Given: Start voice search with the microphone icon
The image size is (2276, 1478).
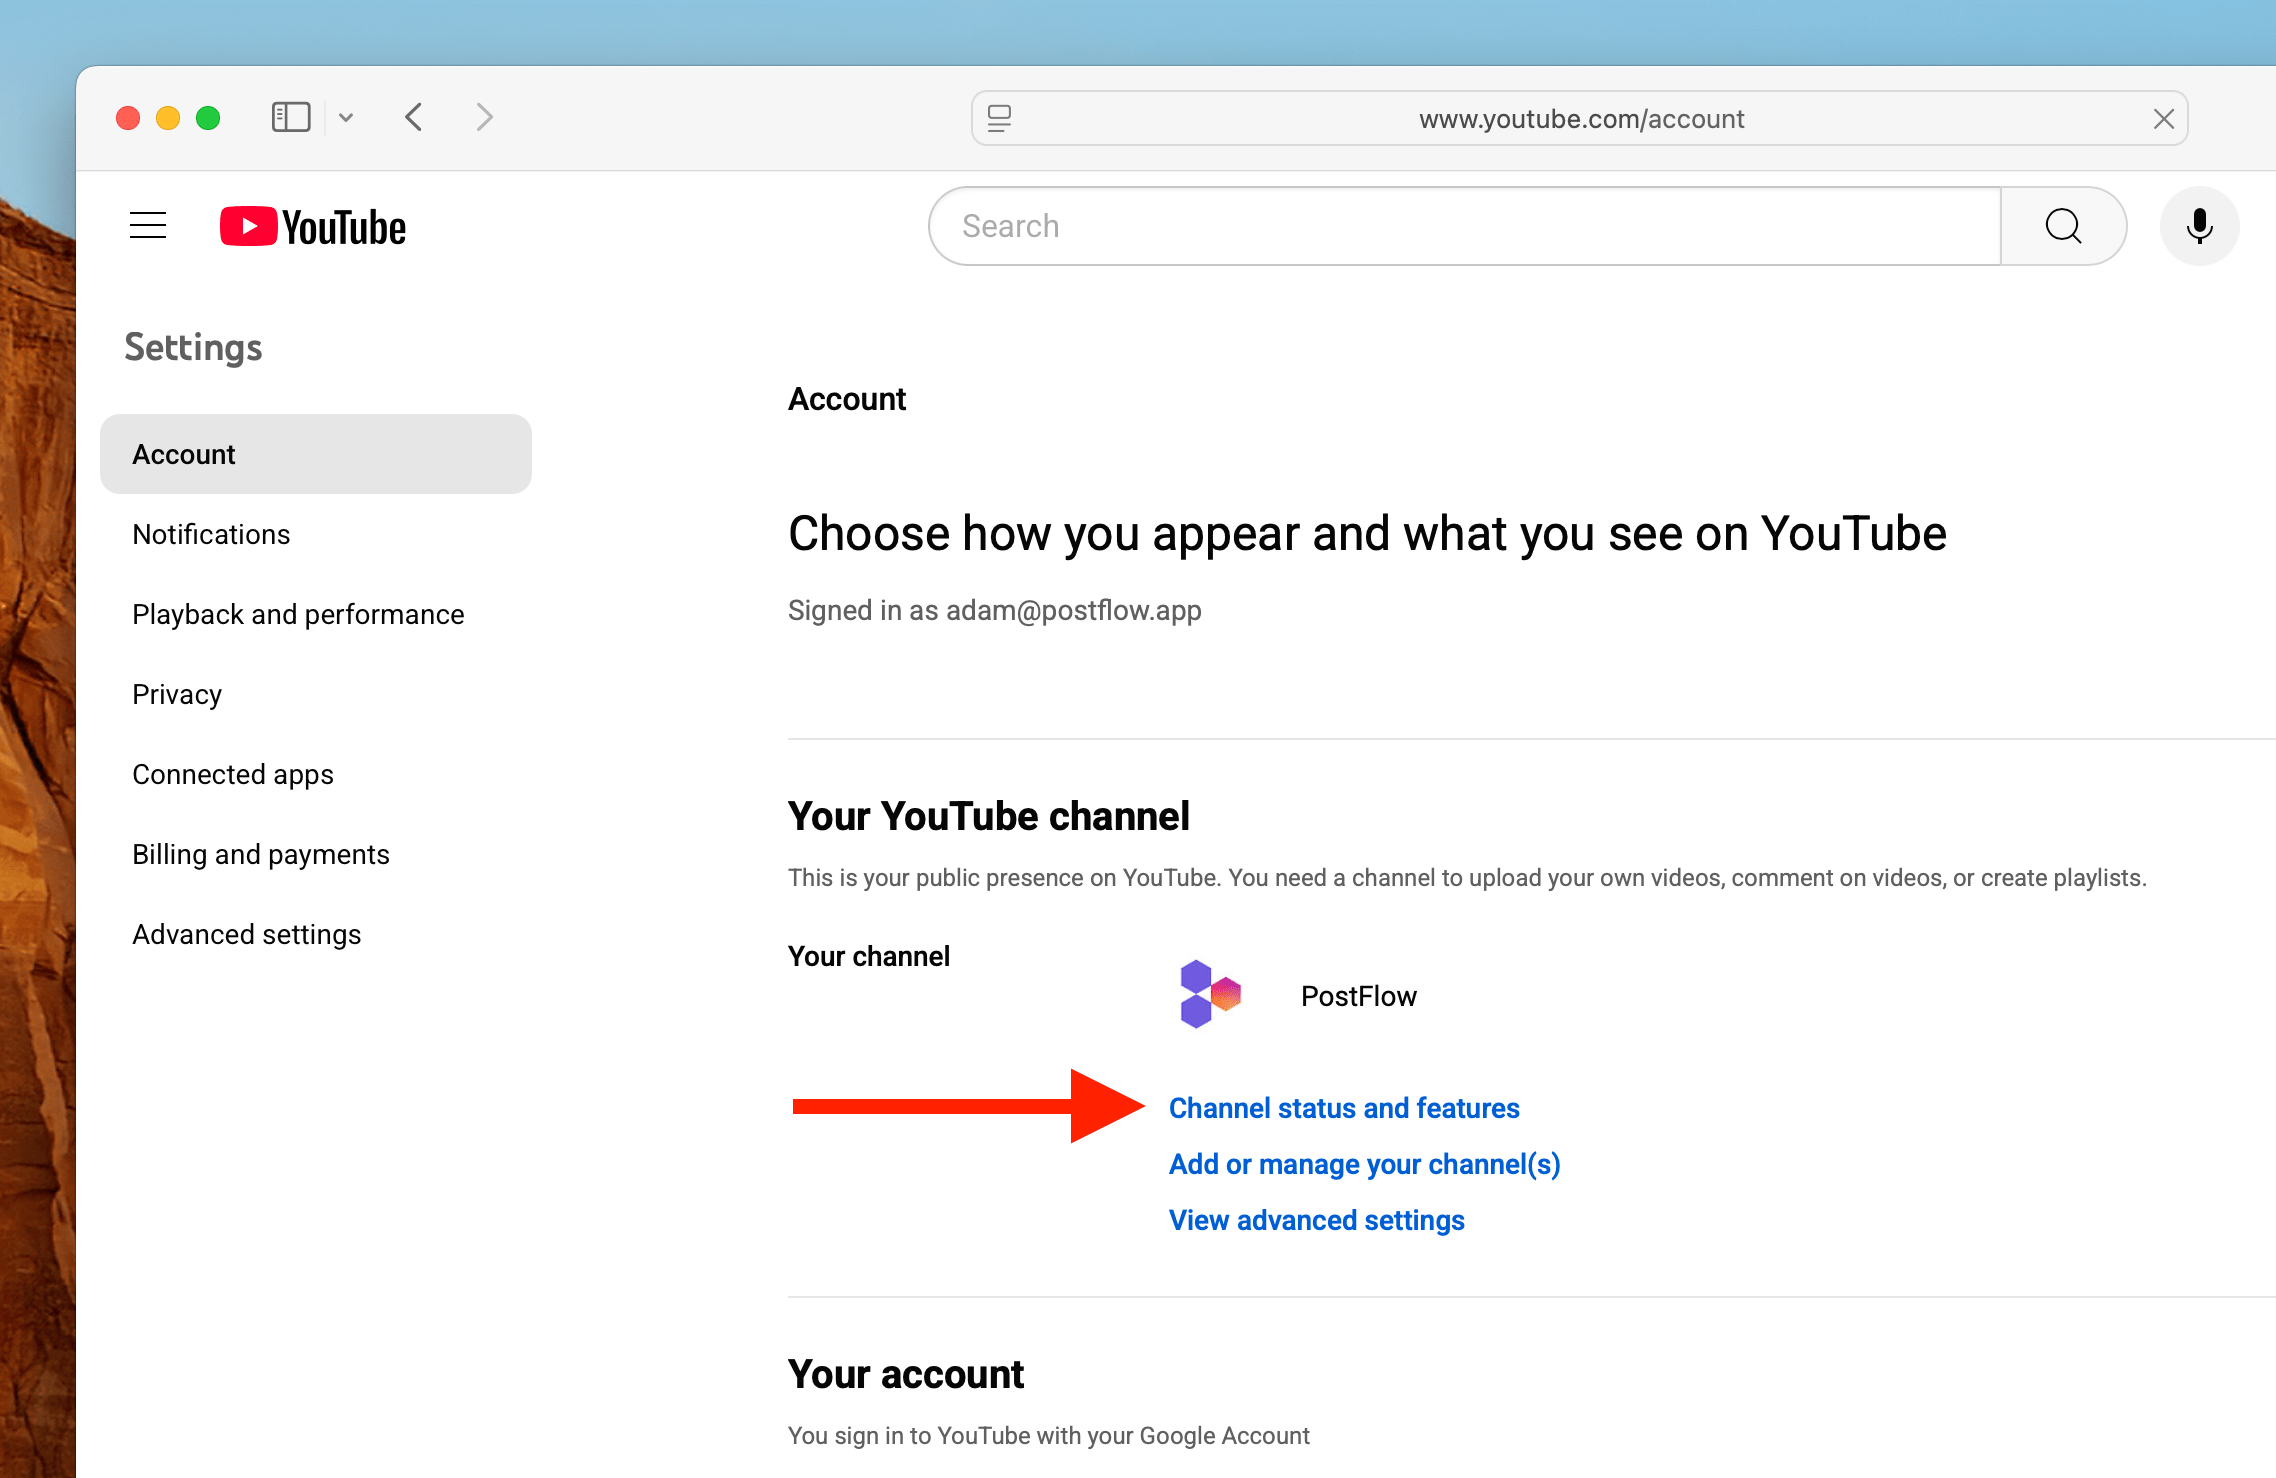Looking at the screenshot, I should pos(2199,225).
